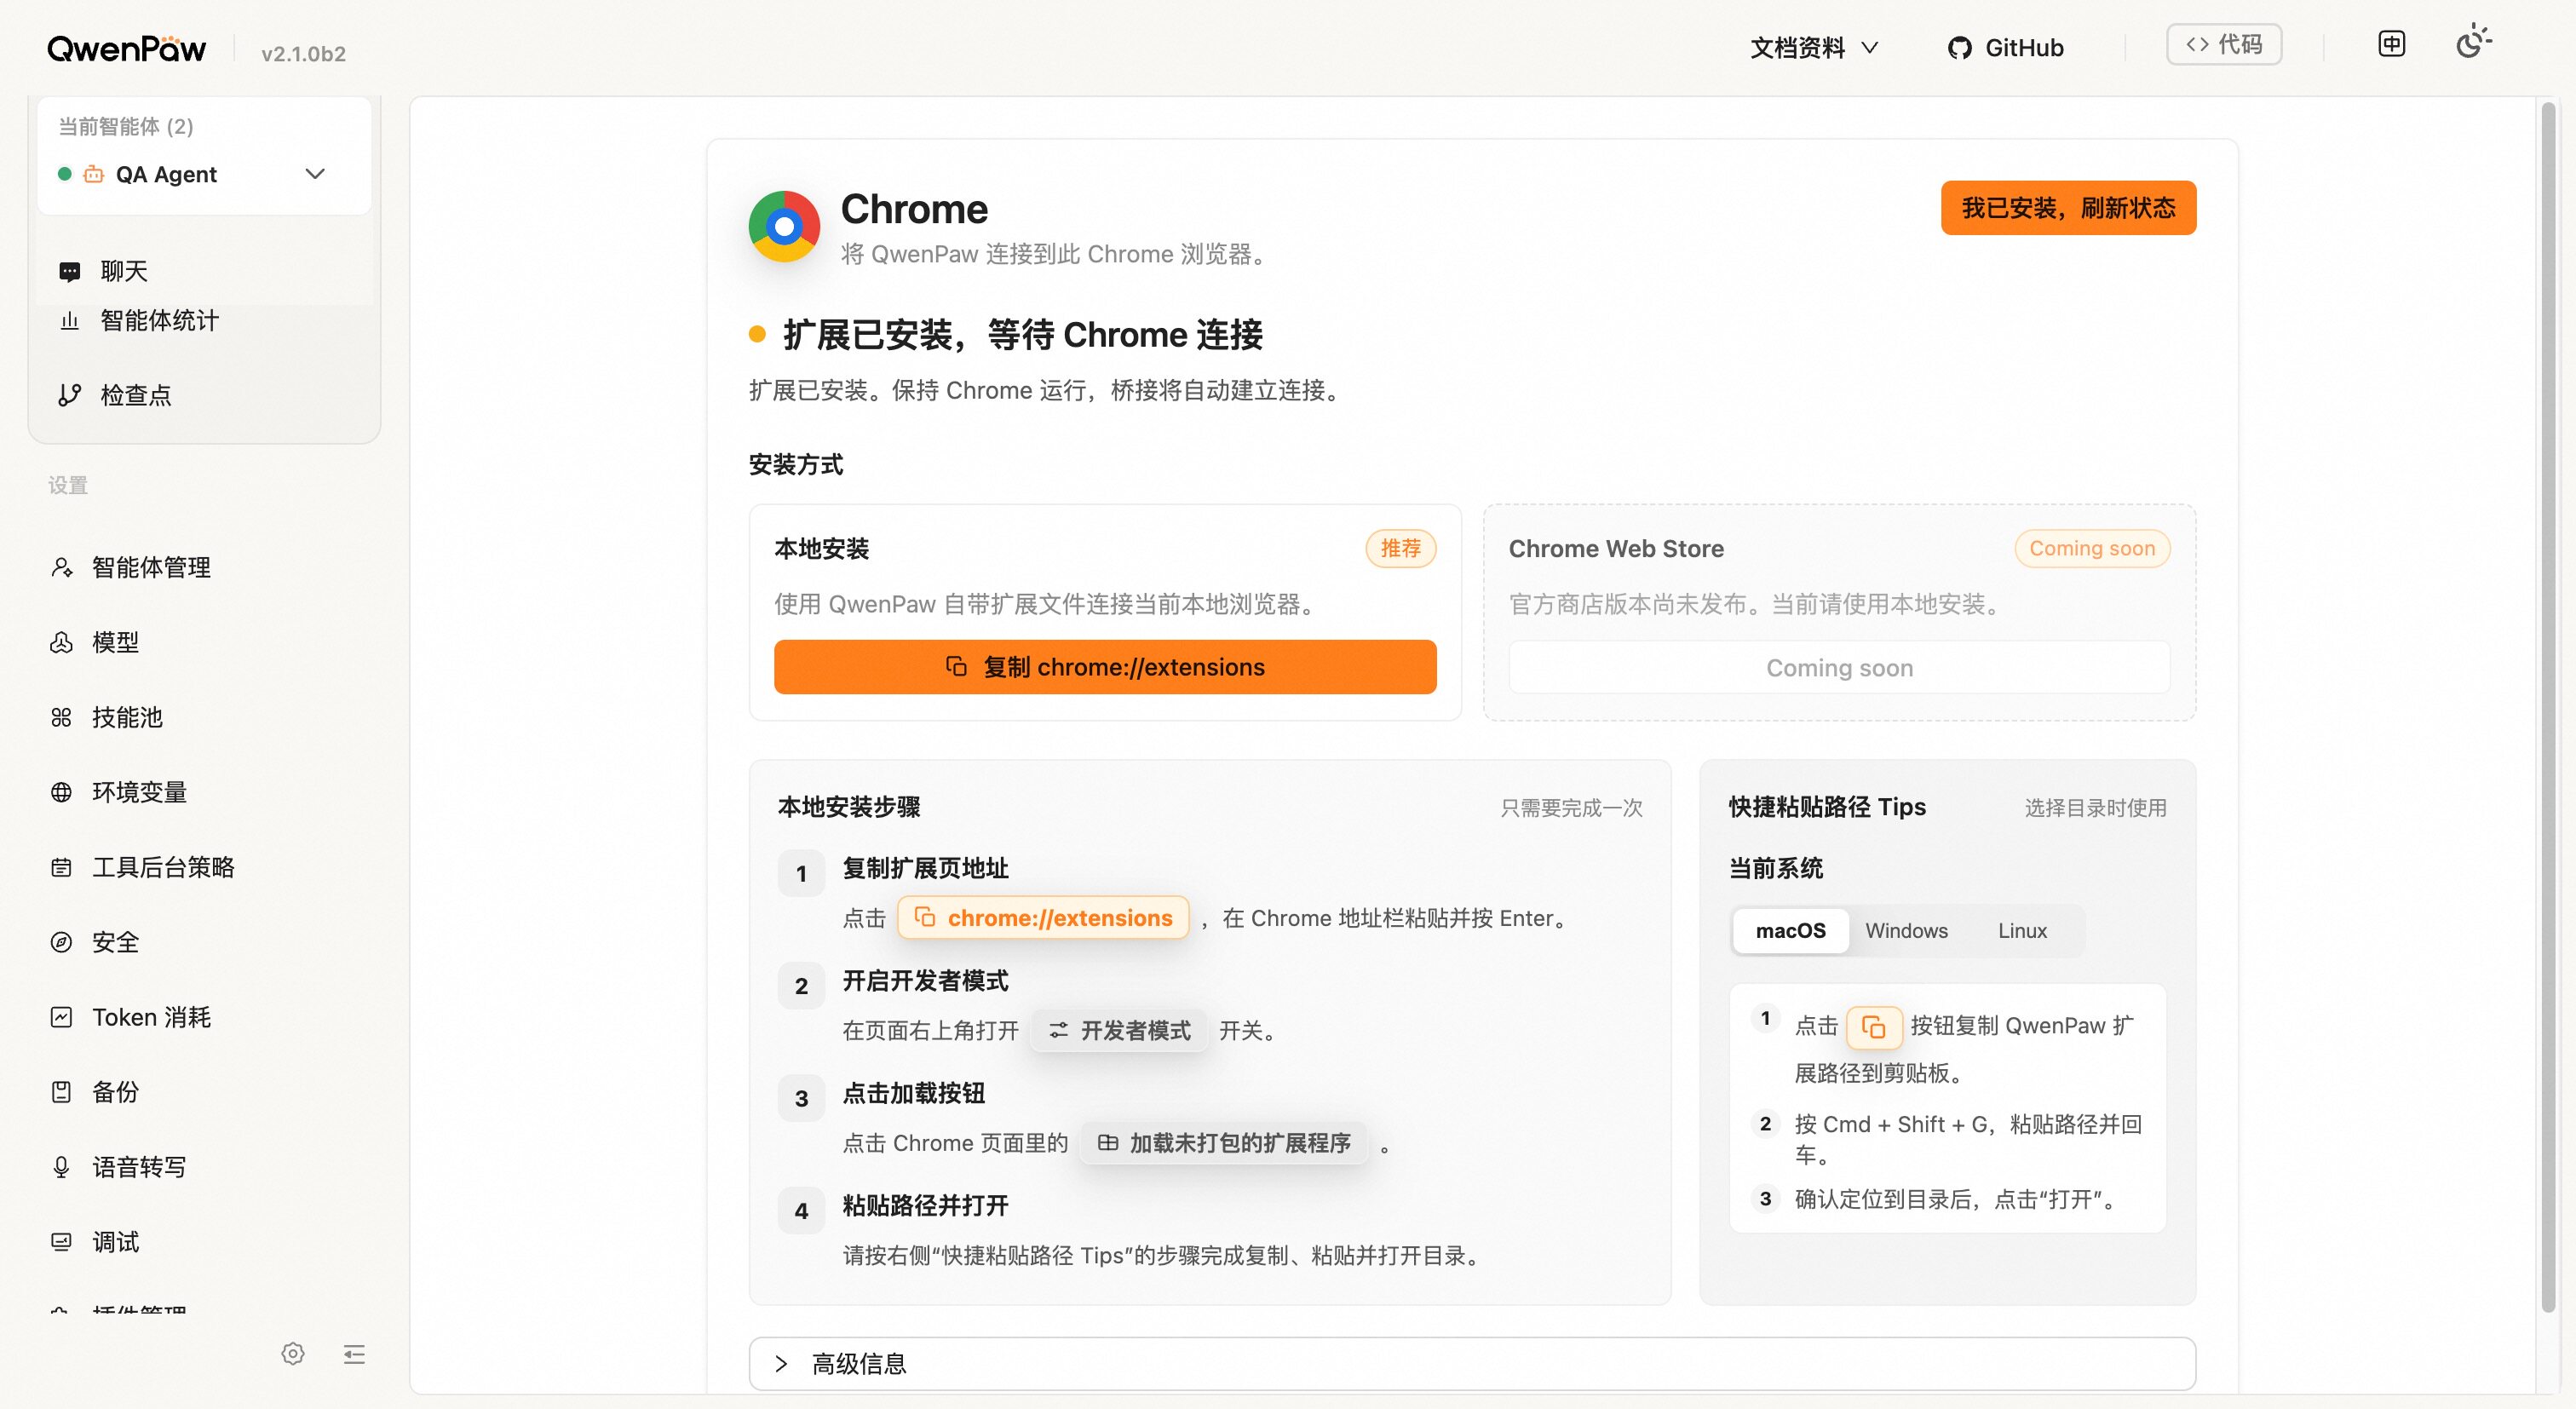This screenshot has width=2576, height=1409.
Task: Click the 检查点 branch icon
Action: tap(69, 395)
